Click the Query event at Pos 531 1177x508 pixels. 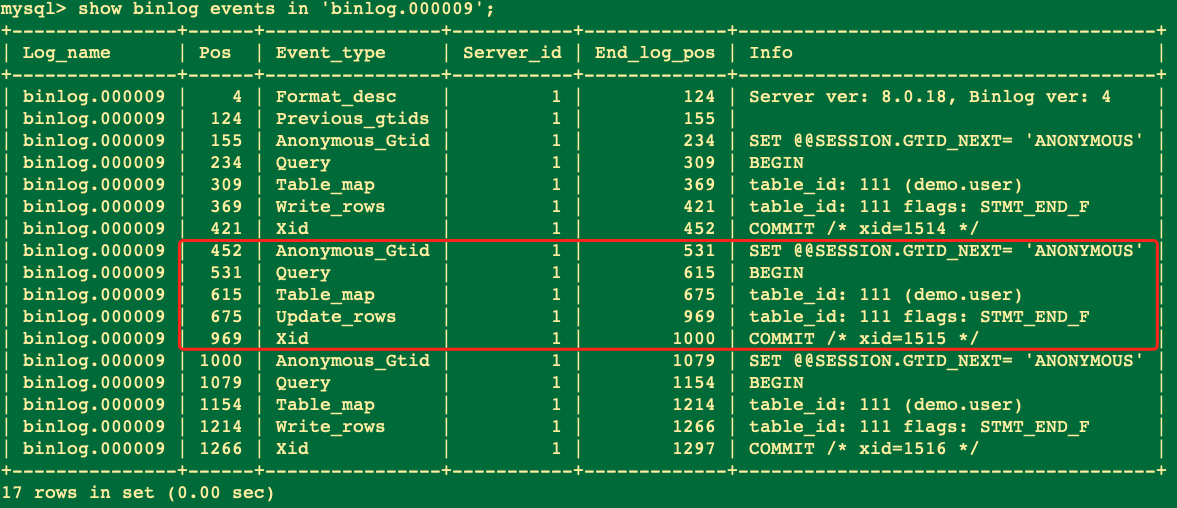(303, 272)
